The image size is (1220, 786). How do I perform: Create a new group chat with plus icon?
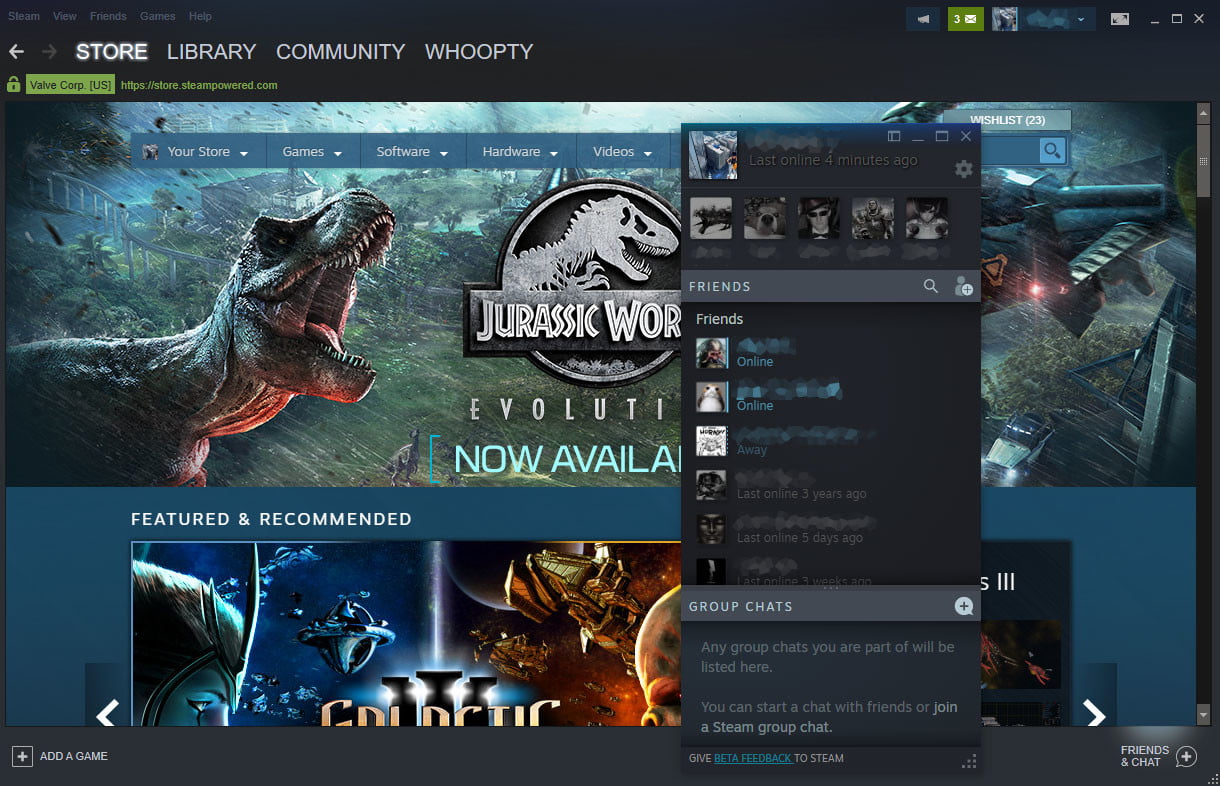[x=964, y=606]
